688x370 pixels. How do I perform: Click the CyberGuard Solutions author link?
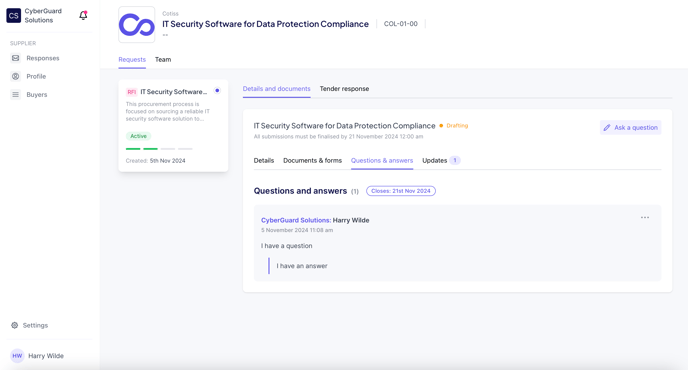pyautogui.click(x=296, y=220)
